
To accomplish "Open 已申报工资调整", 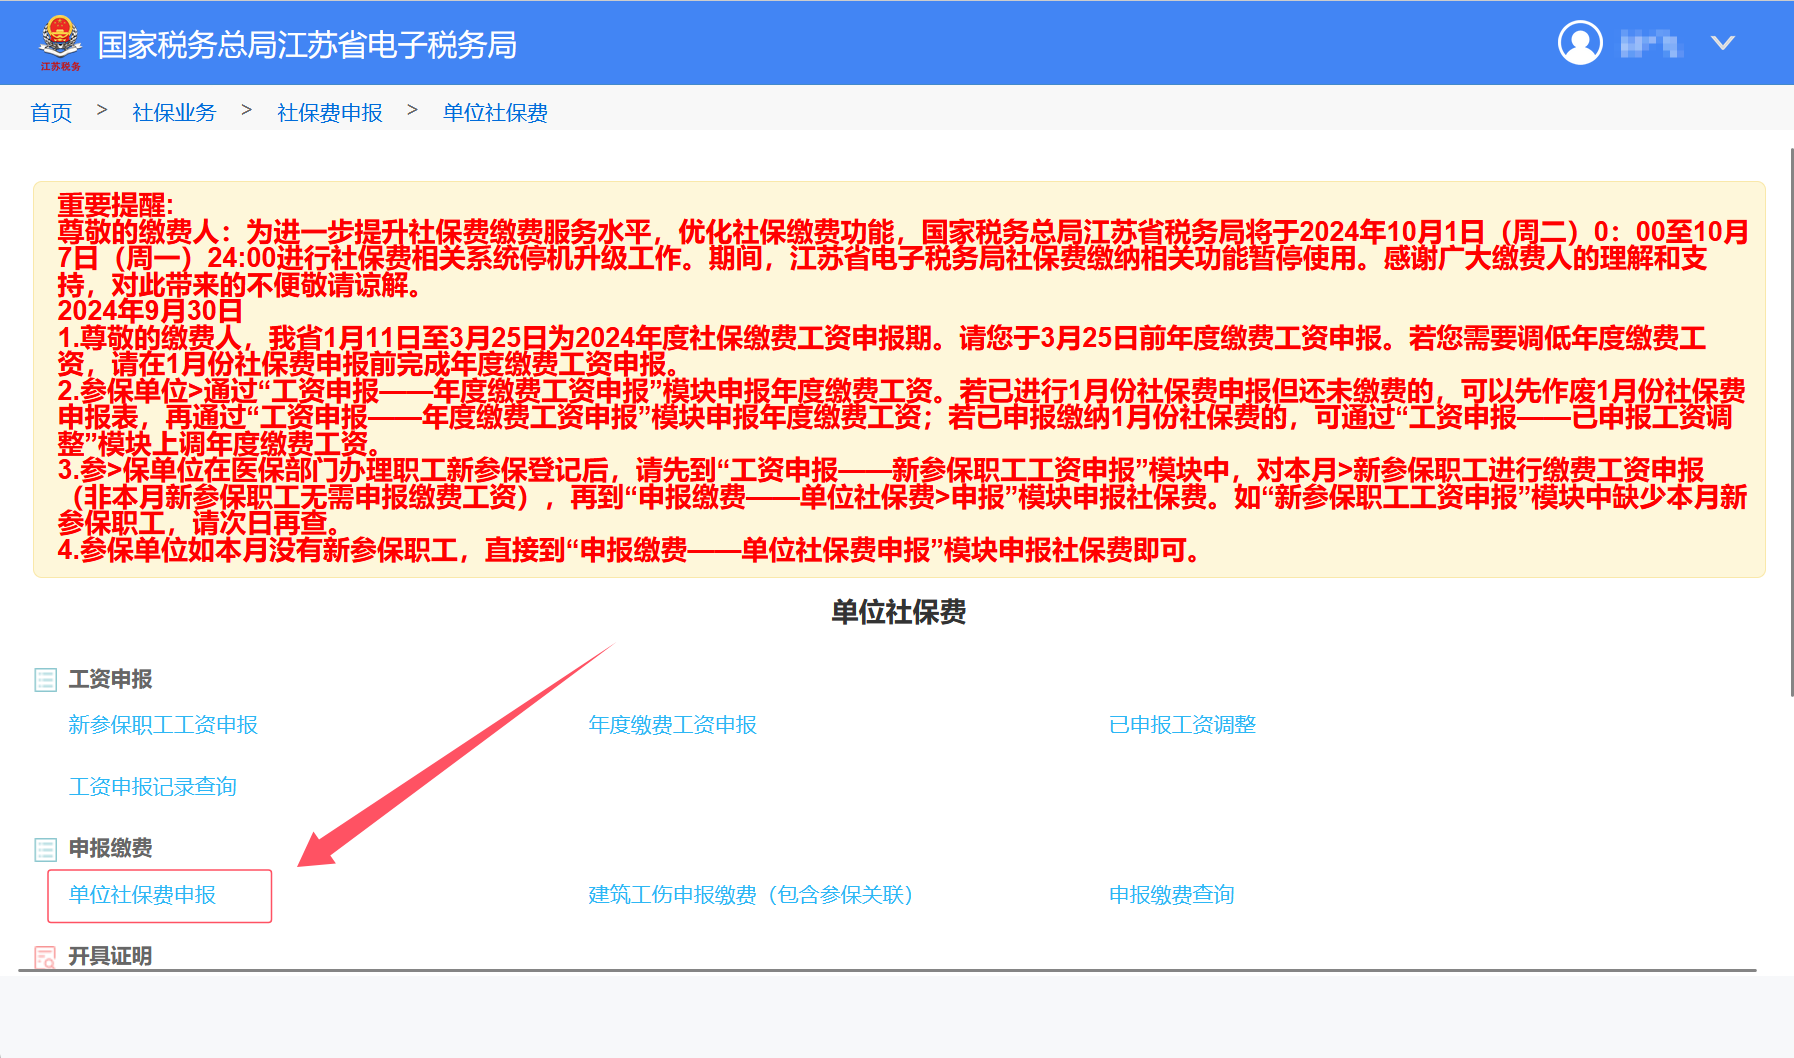I will pyautogui.click(x=1182, y=725).
